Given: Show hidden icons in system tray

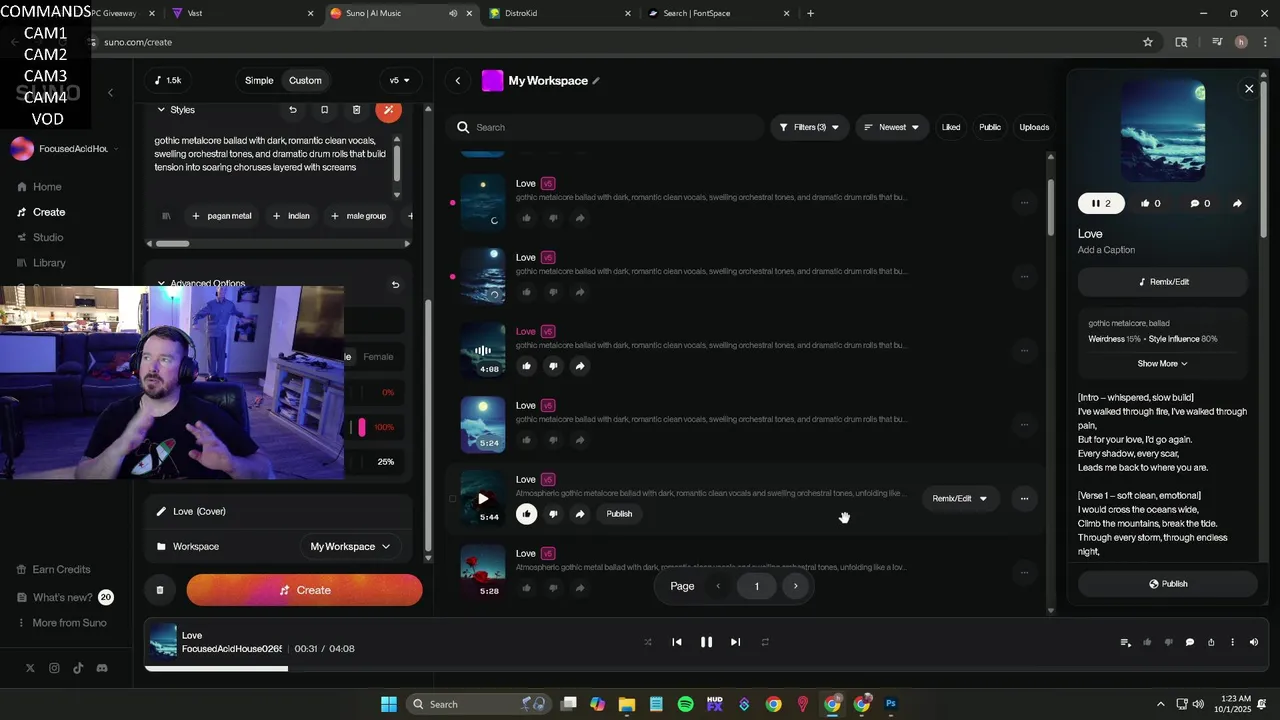Looking at the screenshot, I should click(1160, 704).
